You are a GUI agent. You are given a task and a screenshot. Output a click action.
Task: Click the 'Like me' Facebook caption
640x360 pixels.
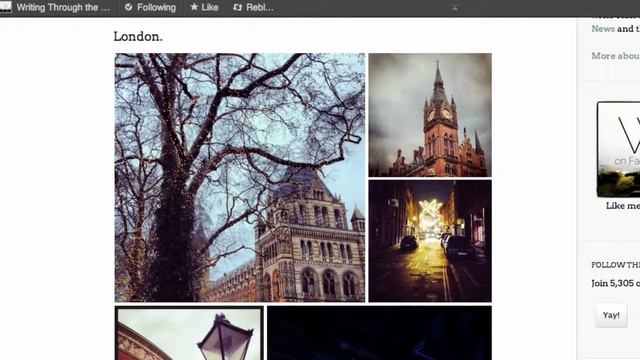(x=623, y=206)
